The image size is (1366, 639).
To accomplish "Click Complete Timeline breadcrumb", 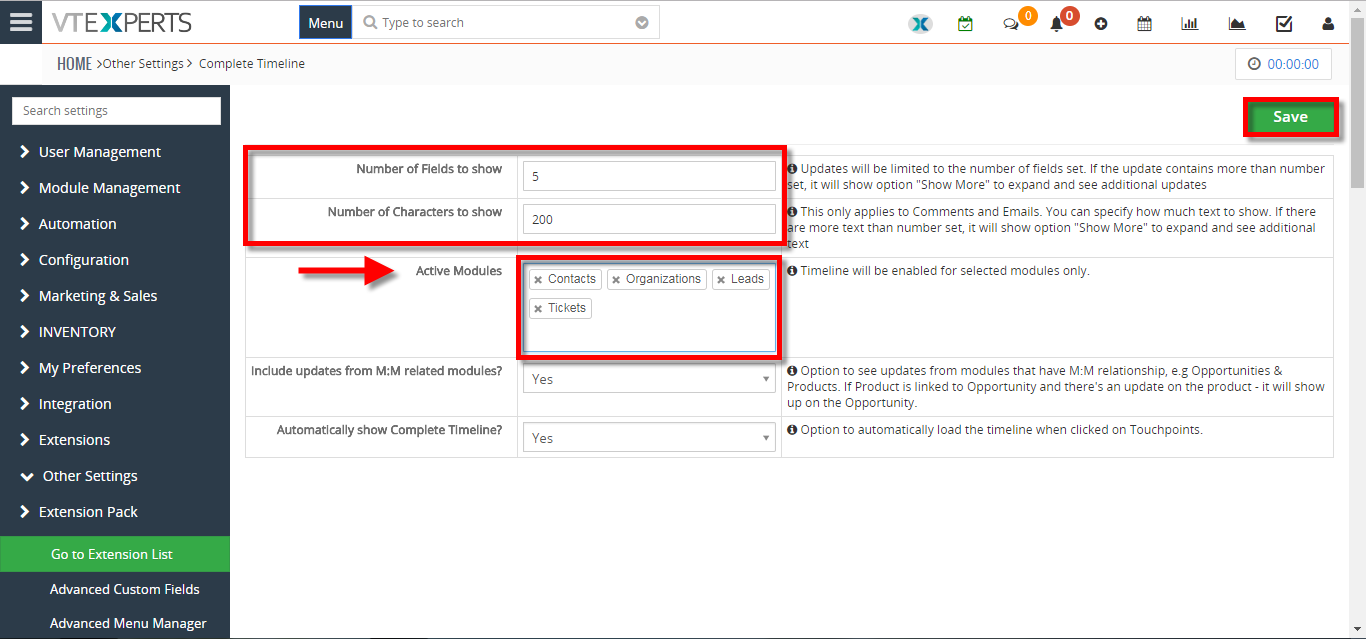I will pyautogui.click(x=252, y=64).
